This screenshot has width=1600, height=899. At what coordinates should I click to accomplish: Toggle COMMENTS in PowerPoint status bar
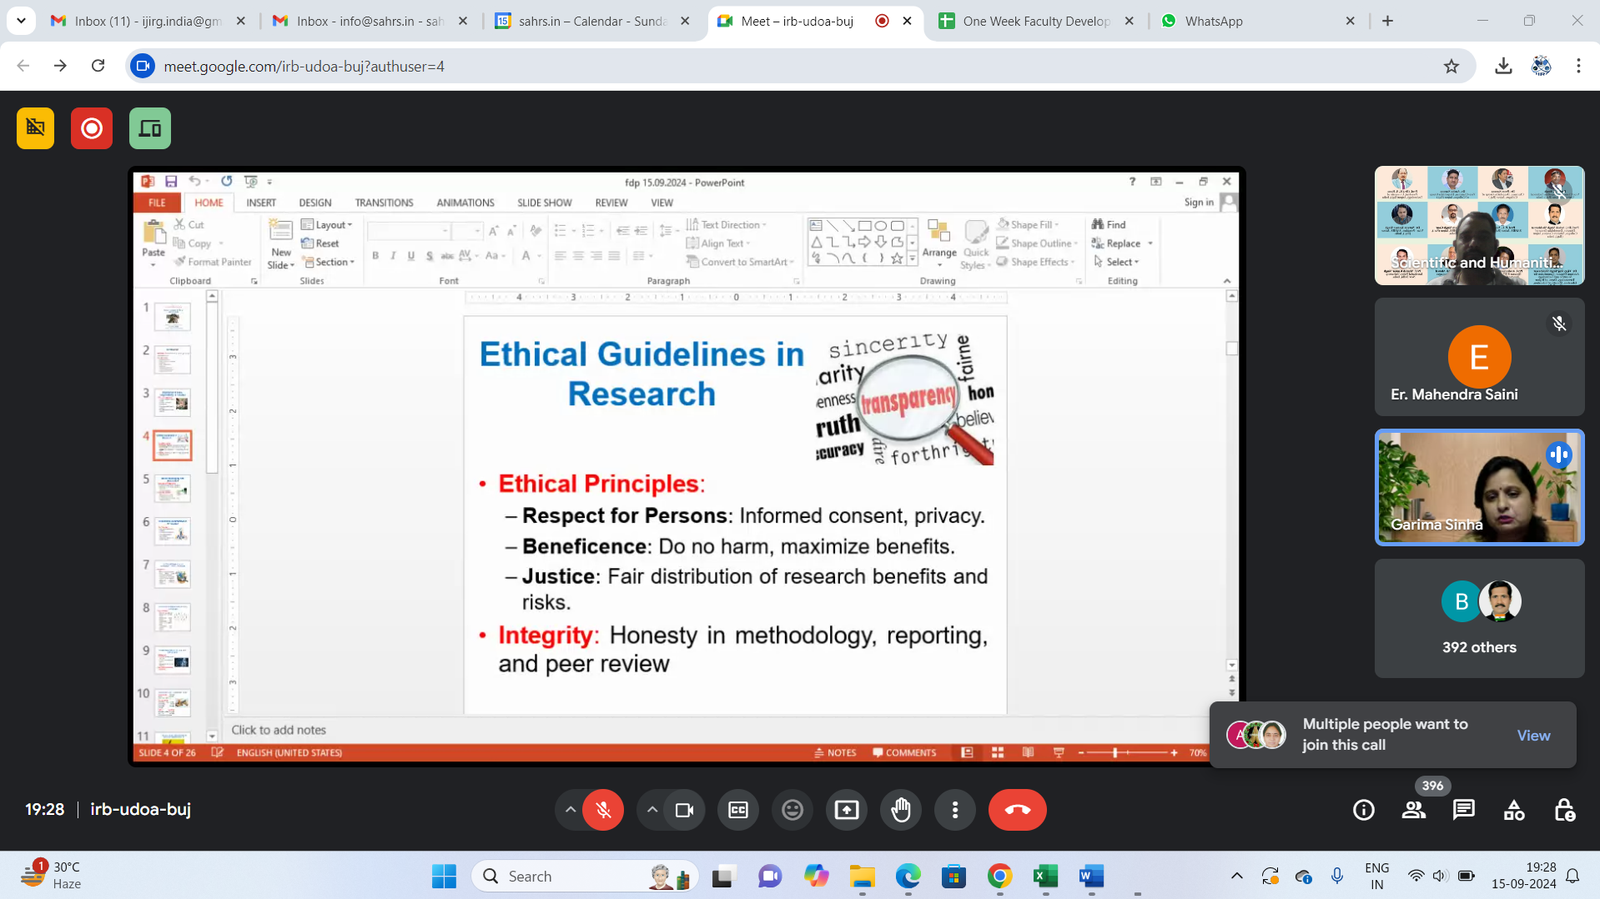tap(904, 752)
